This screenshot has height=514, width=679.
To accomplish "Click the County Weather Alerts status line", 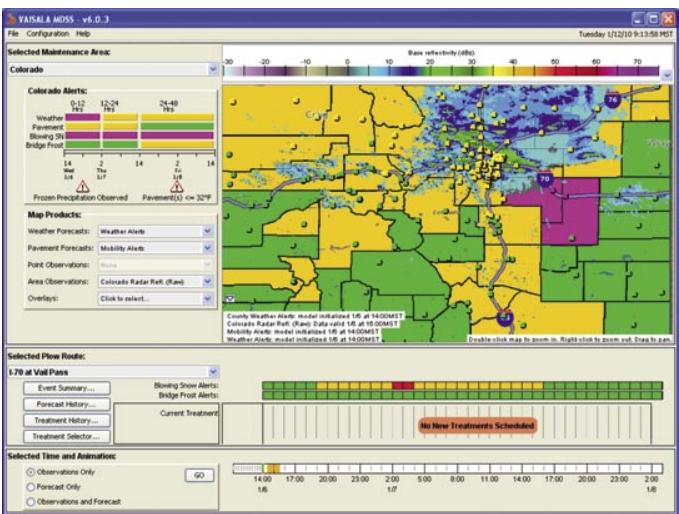I will [314, 316].
